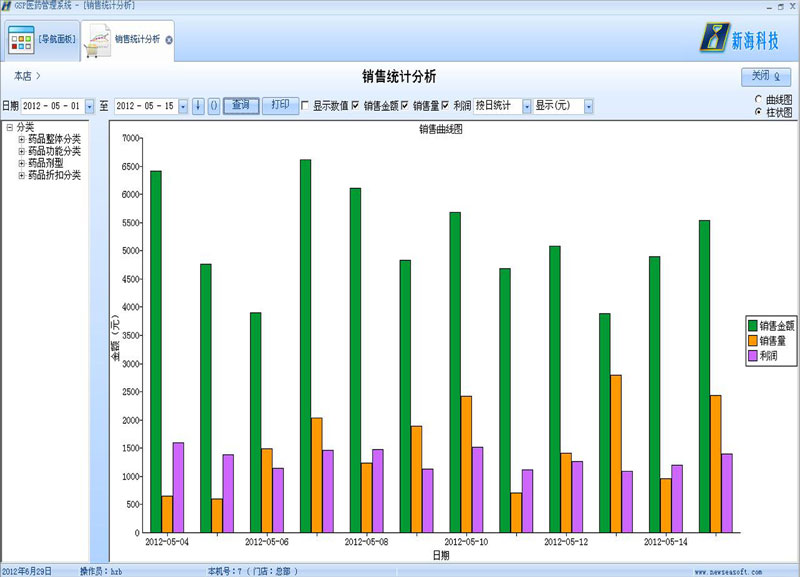Viewport: 800px width, 577px height.
Task: Click the parentheses button next to the query button
Action: tap(213, 106)
